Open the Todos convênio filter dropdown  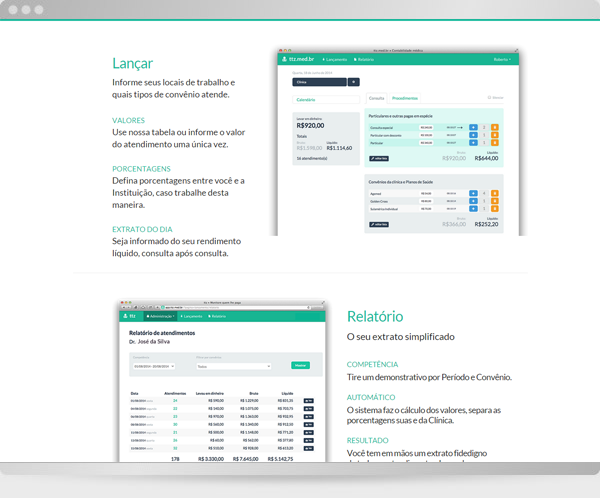pos(234,366)
